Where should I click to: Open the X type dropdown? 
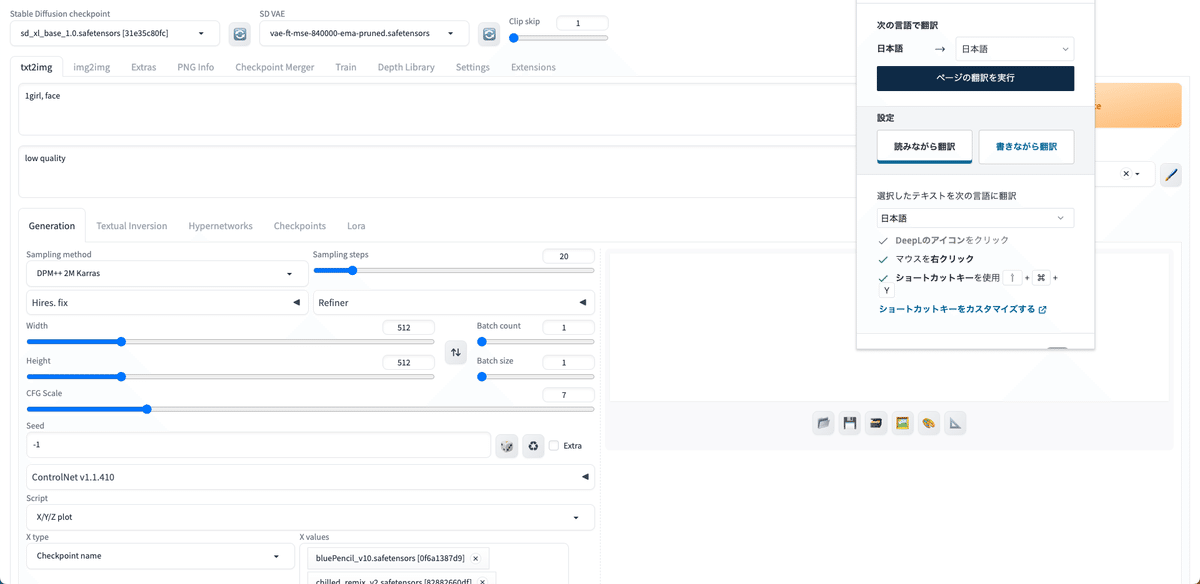point(160,556)
